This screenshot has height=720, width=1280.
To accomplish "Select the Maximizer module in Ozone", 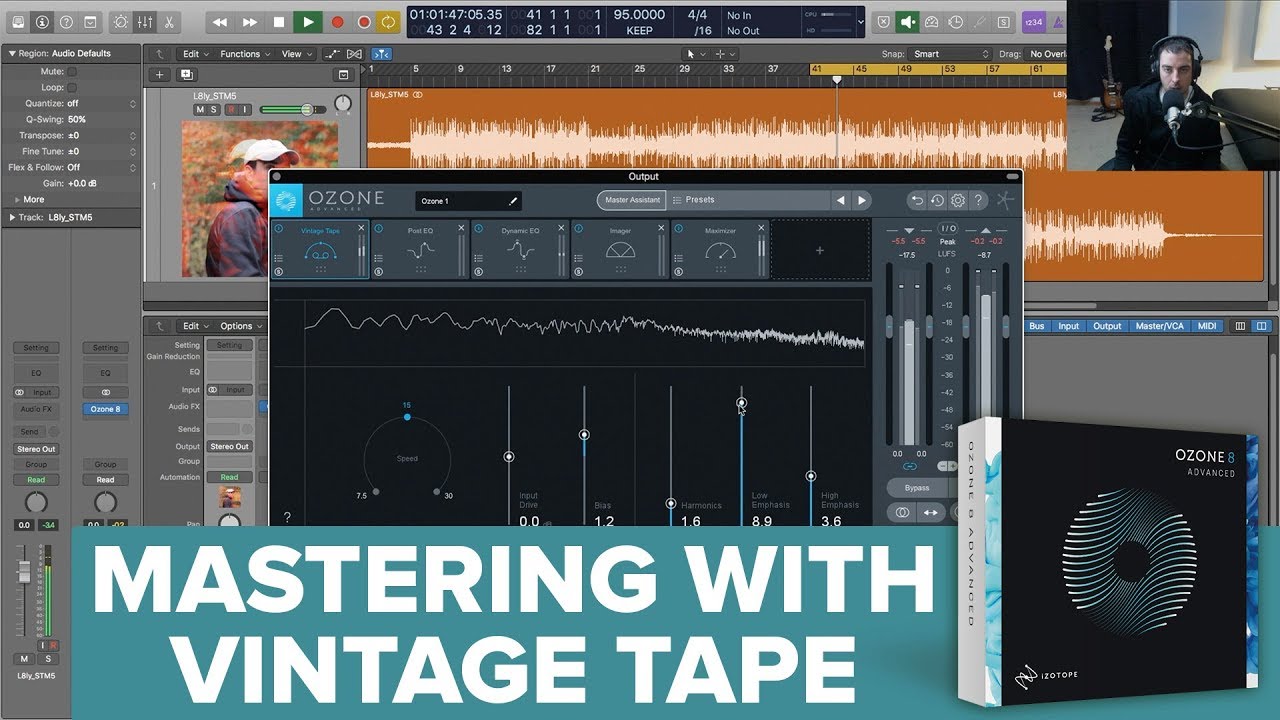I will pos(720,249).
